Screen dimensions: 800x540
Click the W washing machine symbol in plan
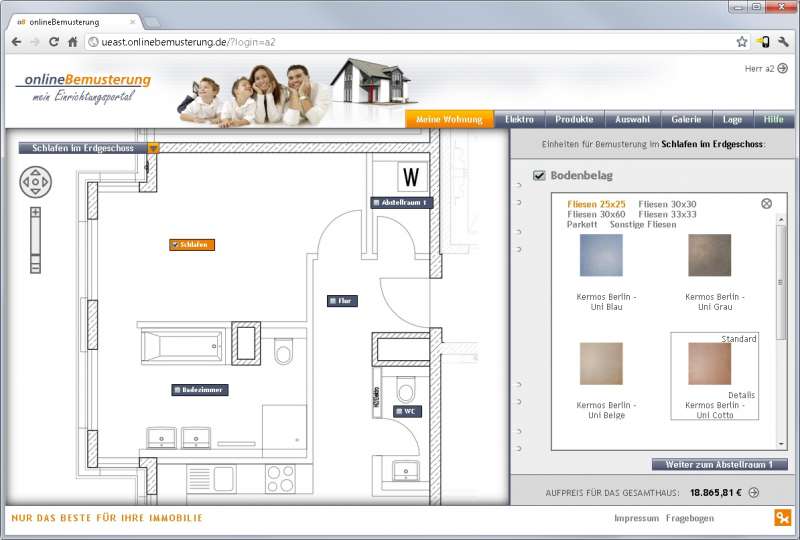(411, 177)
